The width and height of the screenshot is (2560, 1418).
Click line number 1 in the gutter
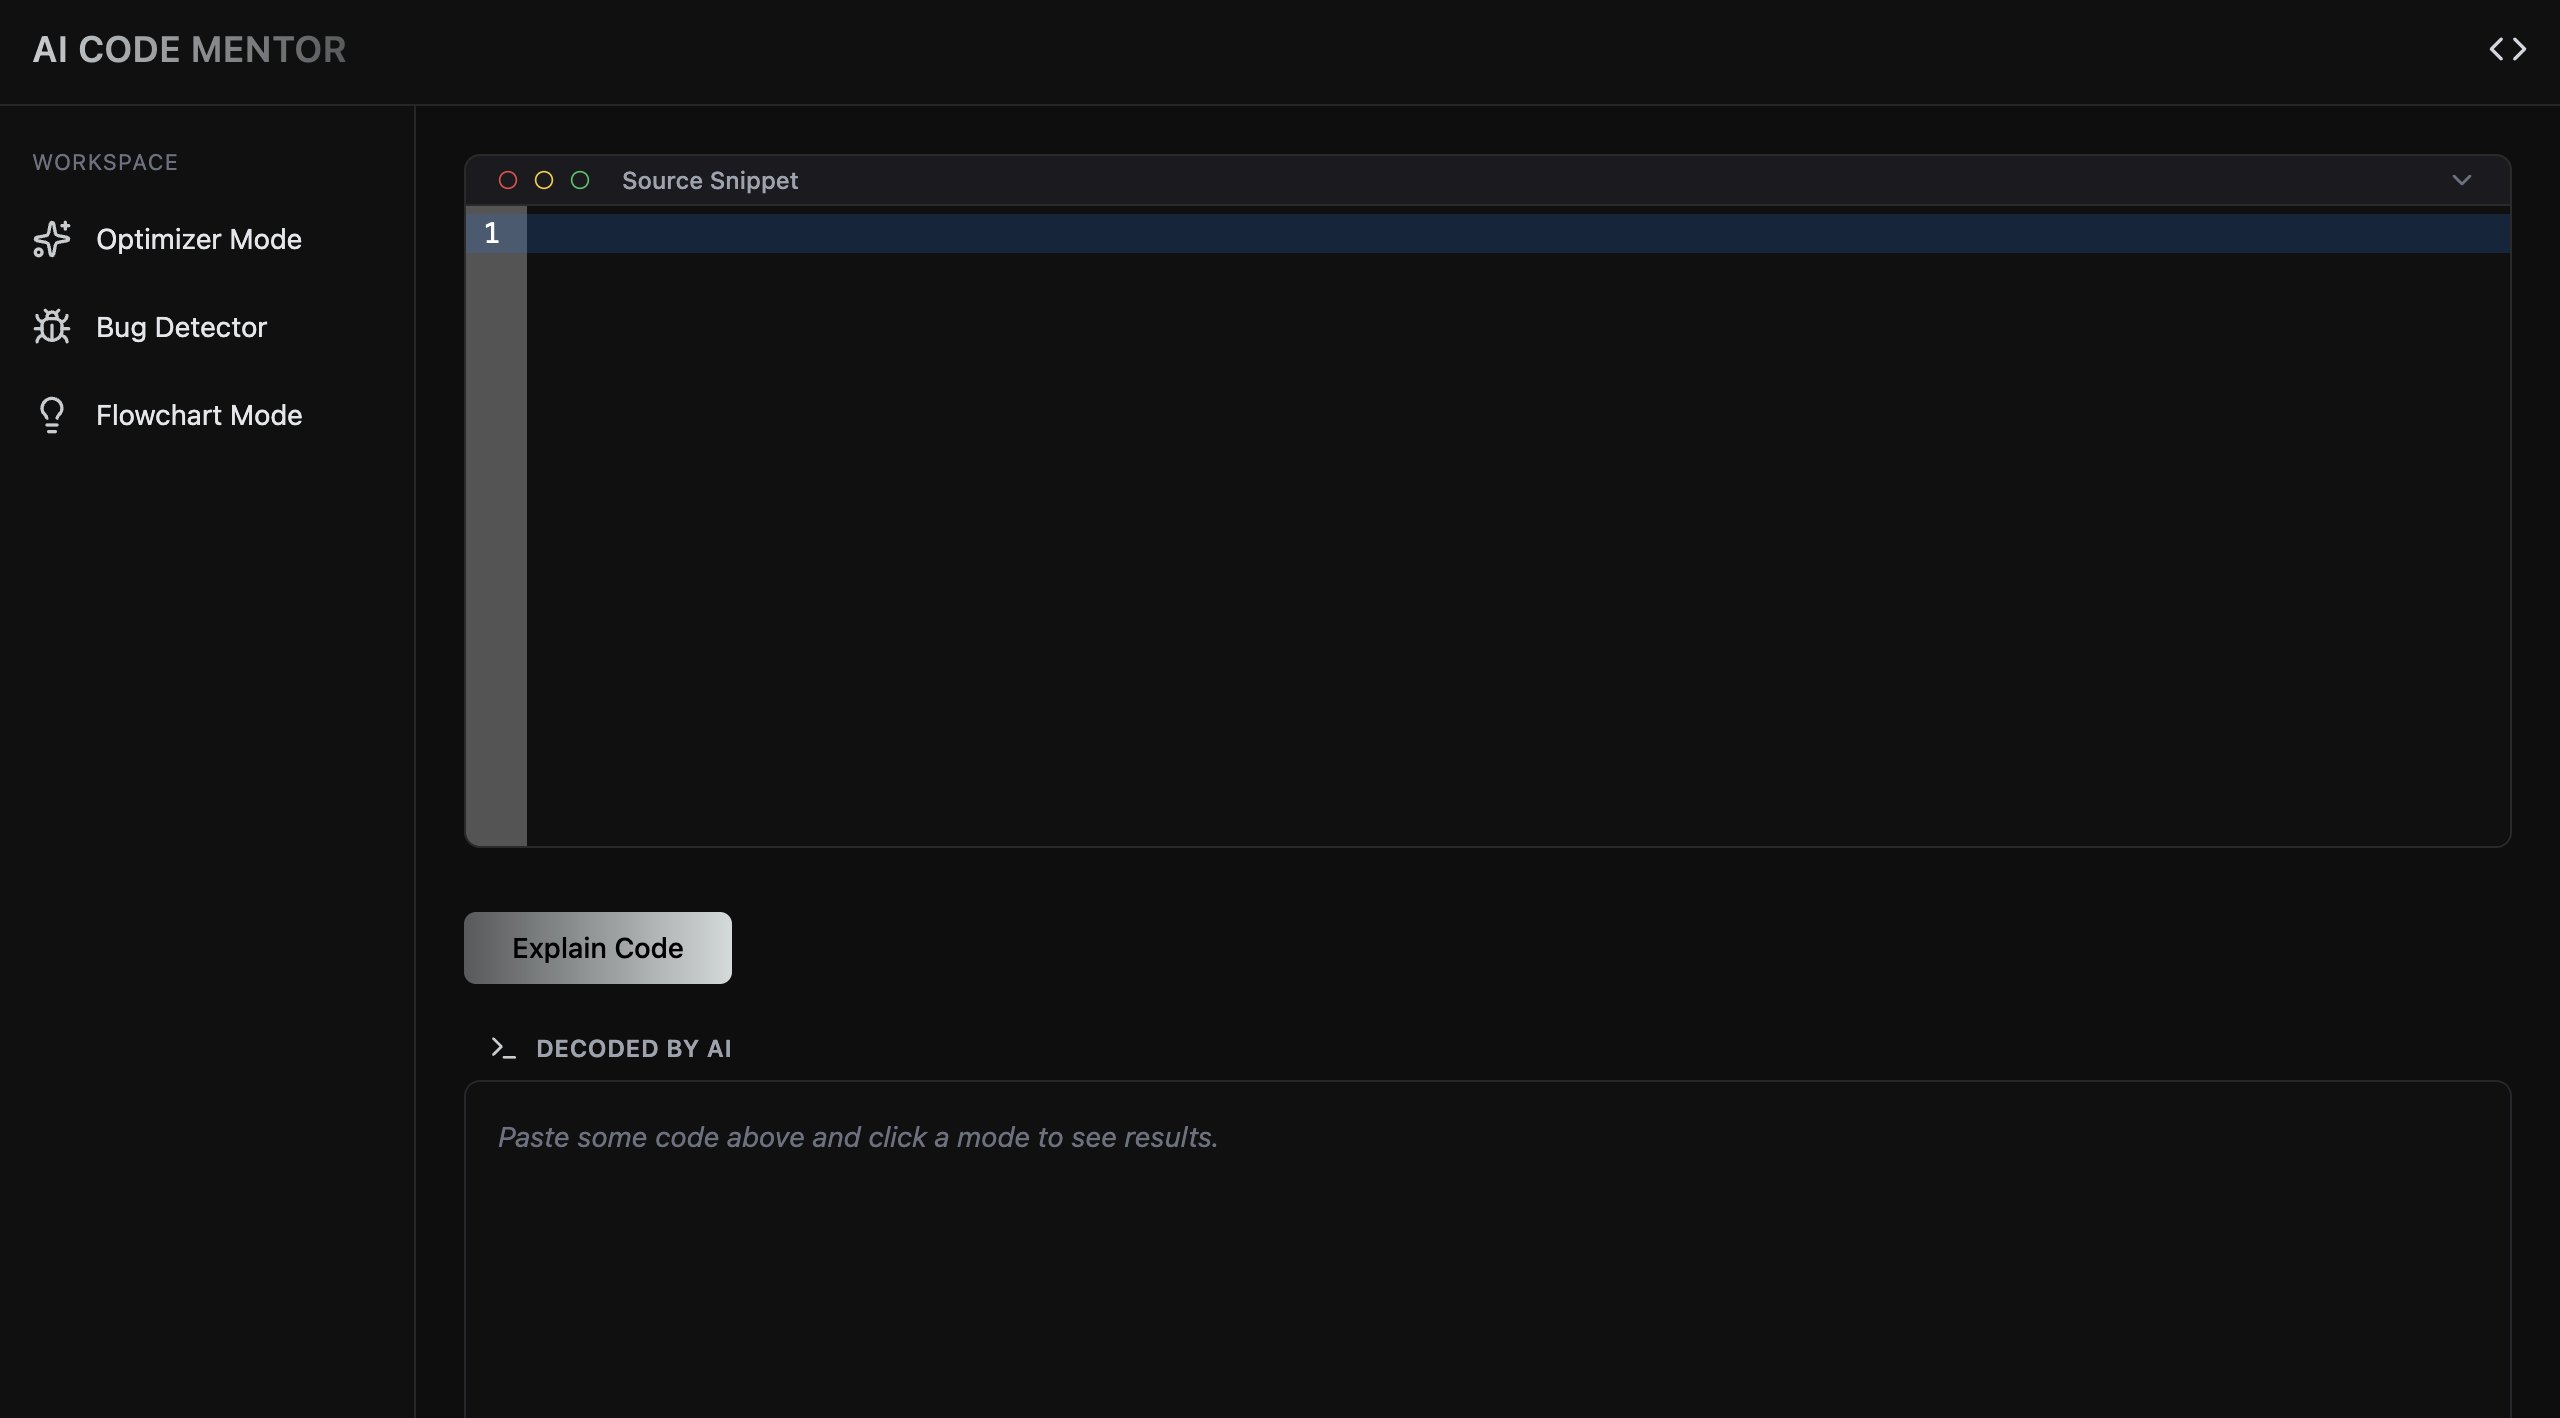pyautogui.click(x=492, y=233)
